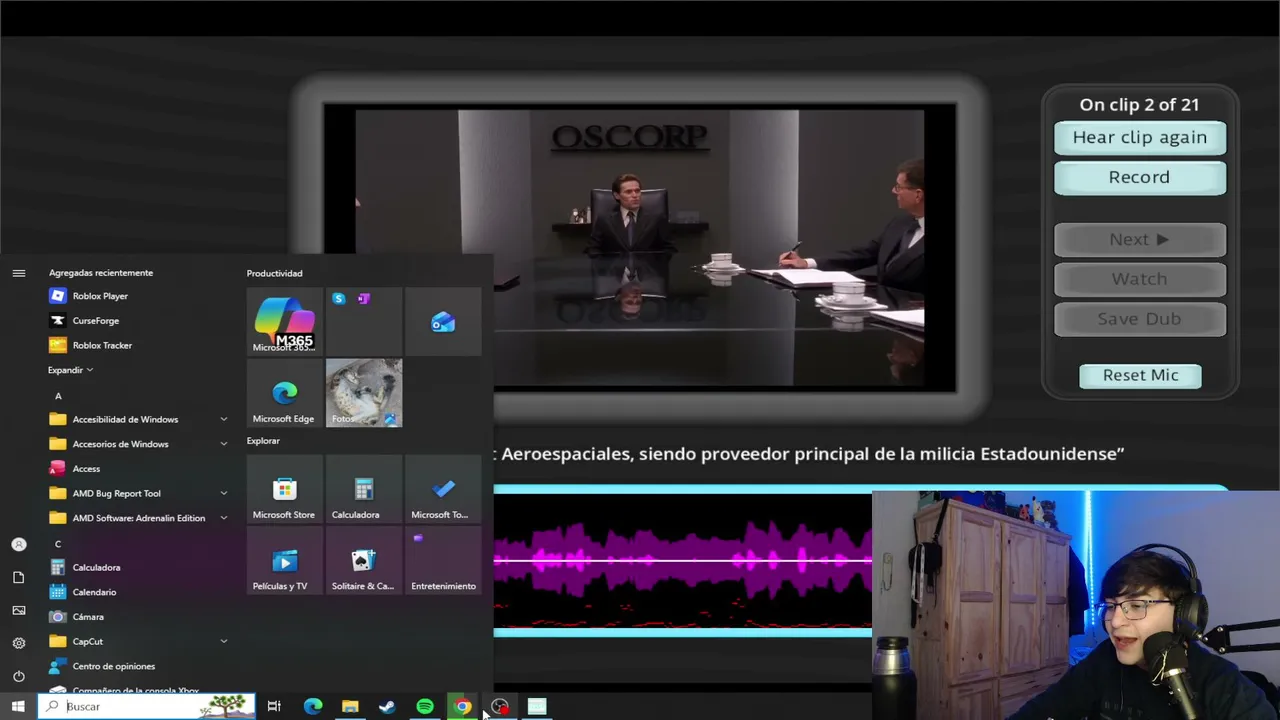Screen dimensions: 1280x720
Task: Click the Next button
Action: click(x=1140, y=239)
